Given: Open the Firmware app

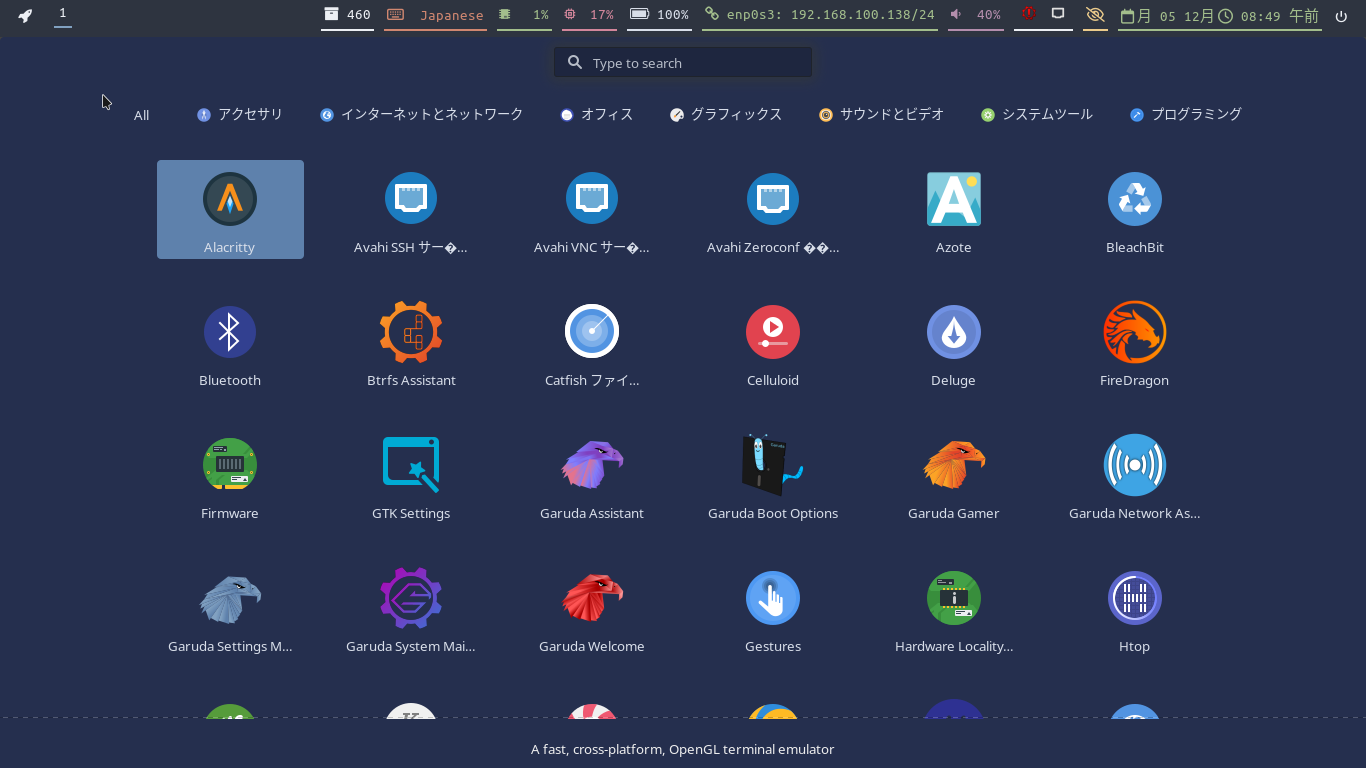Looking at the screenshot, I should (230, 475).
